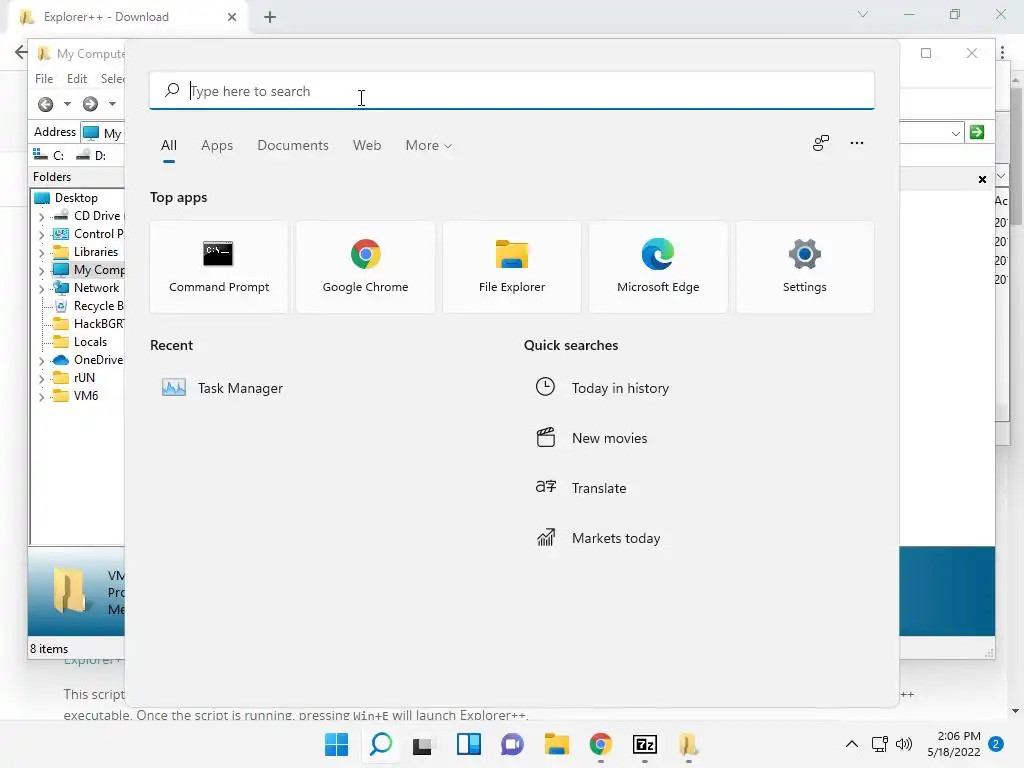Select D: drive in Explorer++ drives bar
Image resolution: width=1024 pixels, height=768 pixels.
[x=91, y=155]
